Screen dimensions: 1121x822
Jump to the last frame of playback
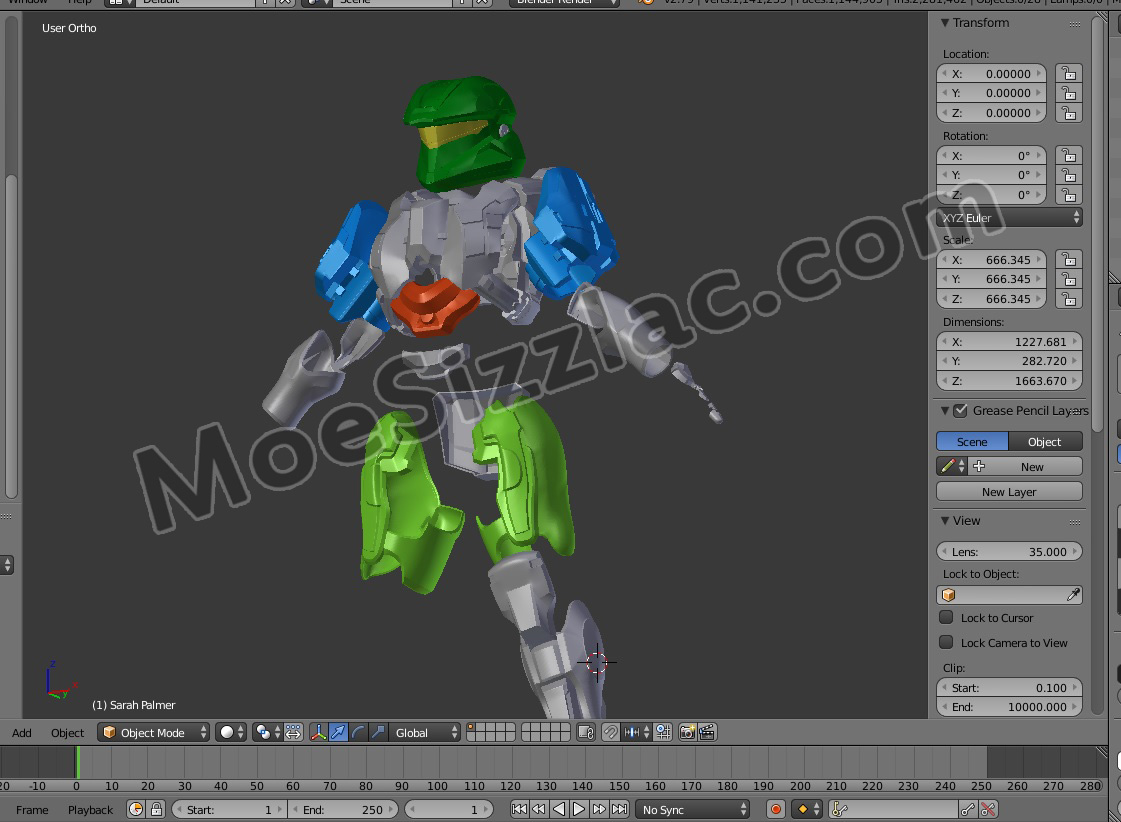point(619,809)
